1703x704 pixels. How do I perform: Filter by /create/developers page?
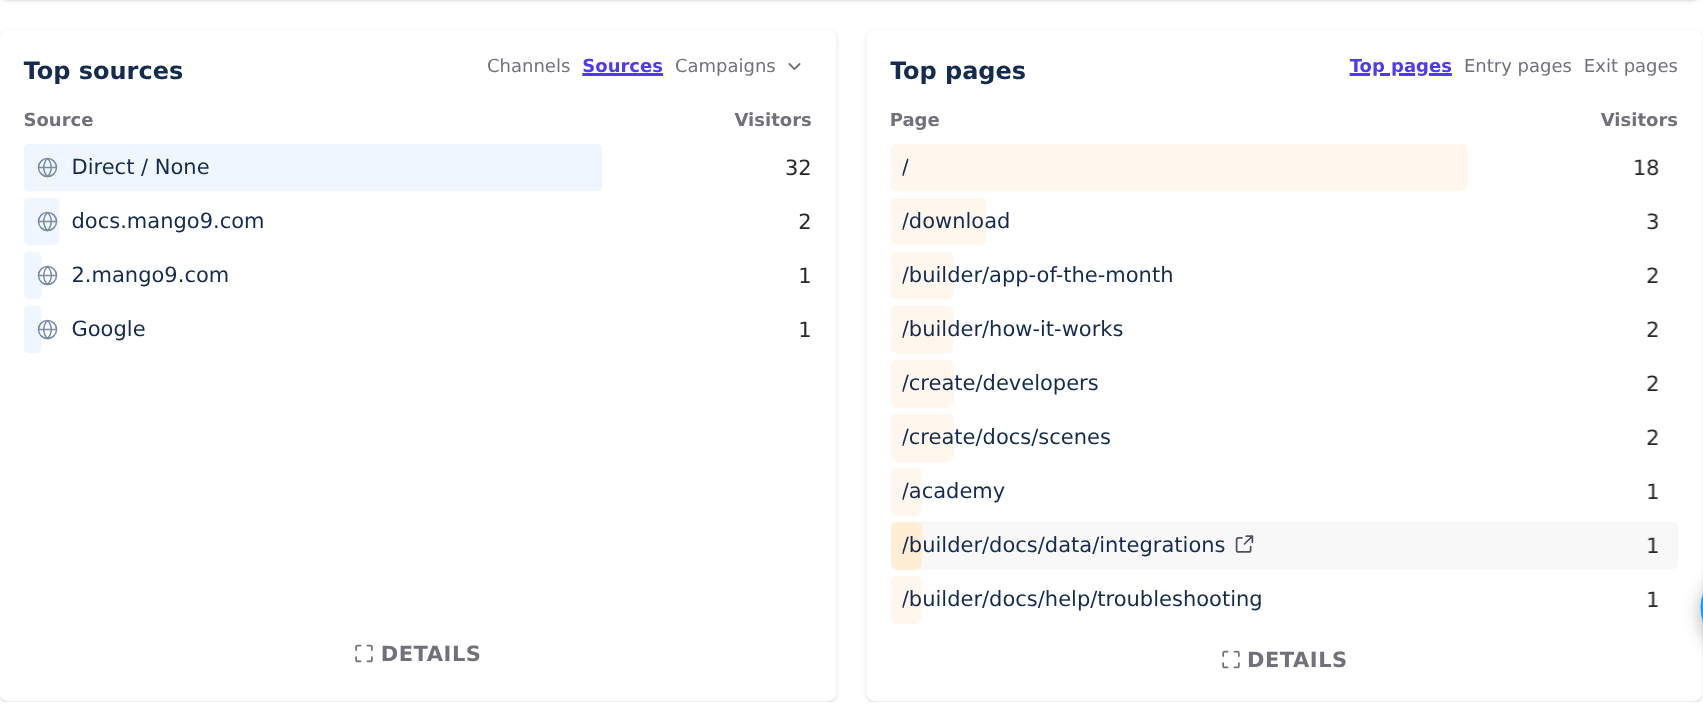pyautogui.click(x=1000, y=383)
